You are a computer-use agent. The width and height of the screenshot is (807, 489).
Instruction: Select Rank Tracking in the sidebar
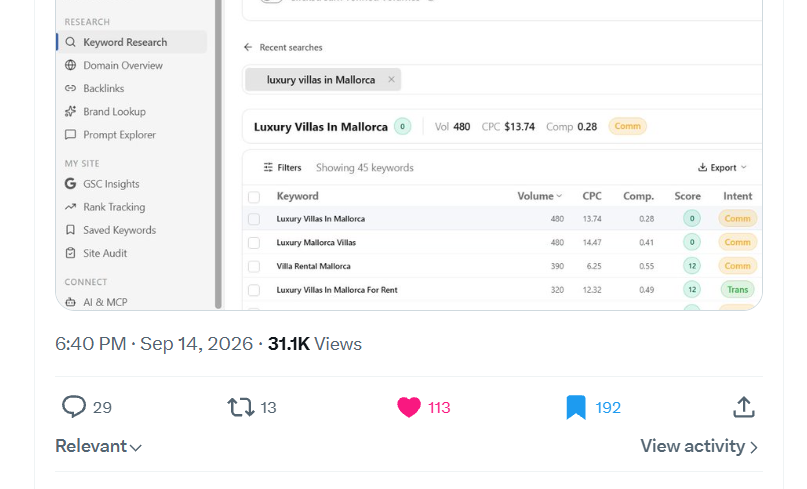coord(114,207)
